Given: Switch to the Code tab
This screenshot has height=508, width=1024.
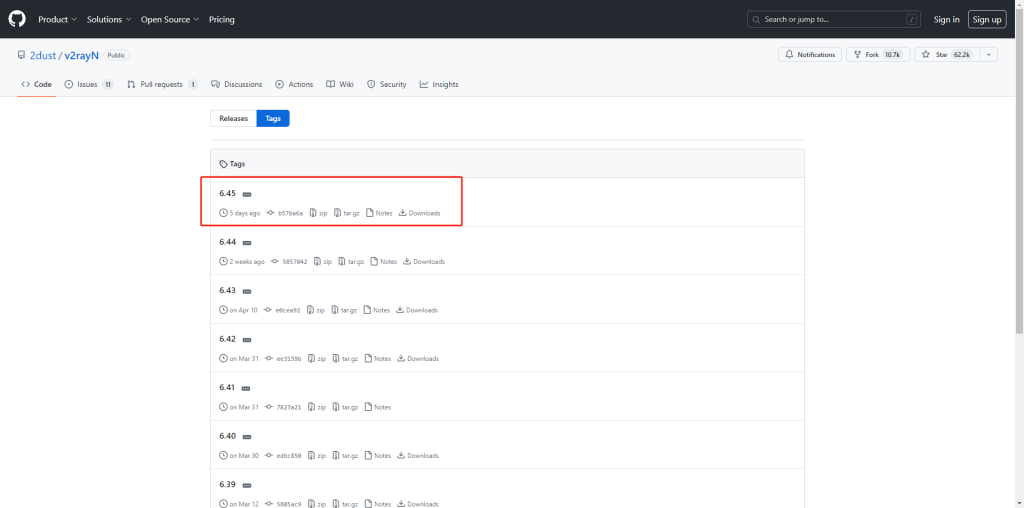Looking at the screenshot, I should (x=37, y=84).
